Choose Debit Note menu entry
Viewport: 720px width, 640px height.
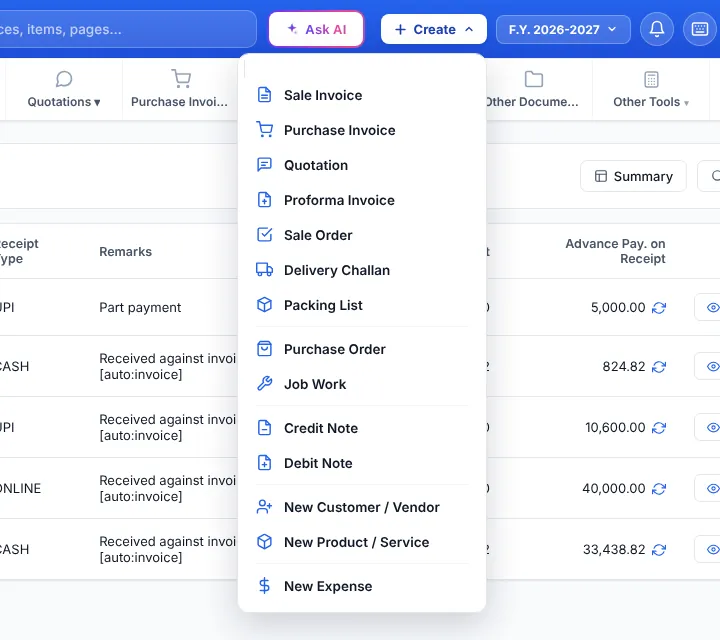[362, 463]
